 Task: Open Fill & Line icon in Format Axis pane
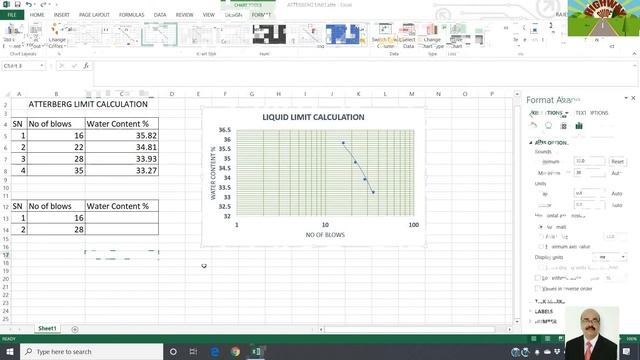[533, 126]
